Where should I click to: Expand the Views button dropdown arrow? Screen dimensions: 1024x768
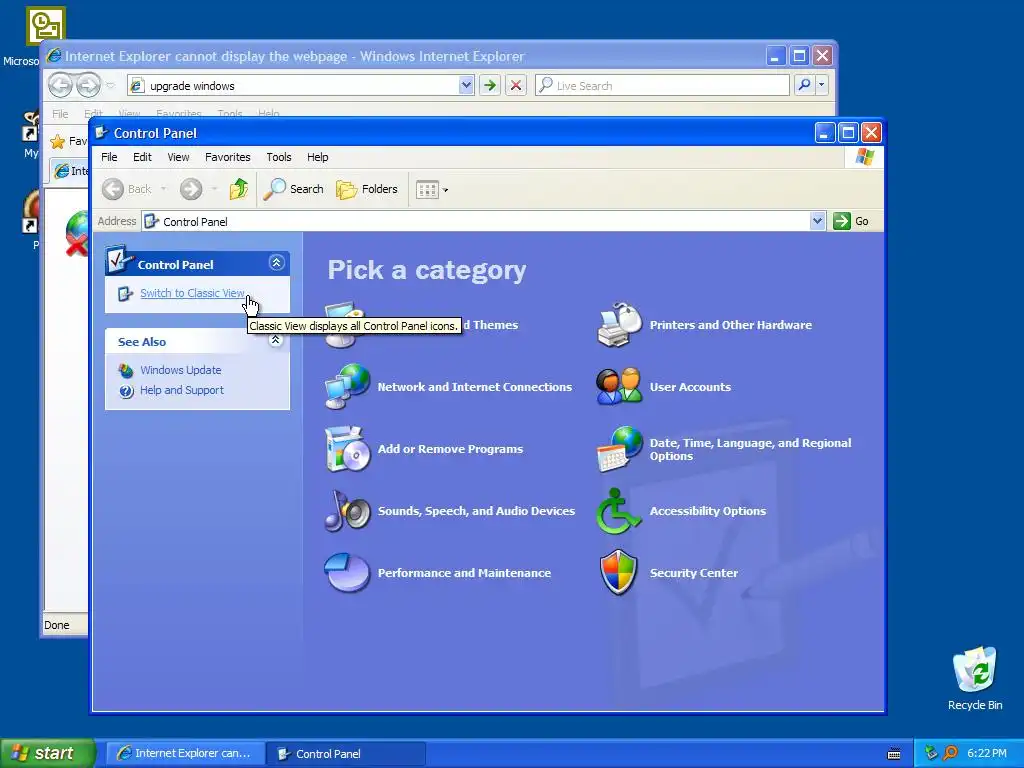[445, 190]
